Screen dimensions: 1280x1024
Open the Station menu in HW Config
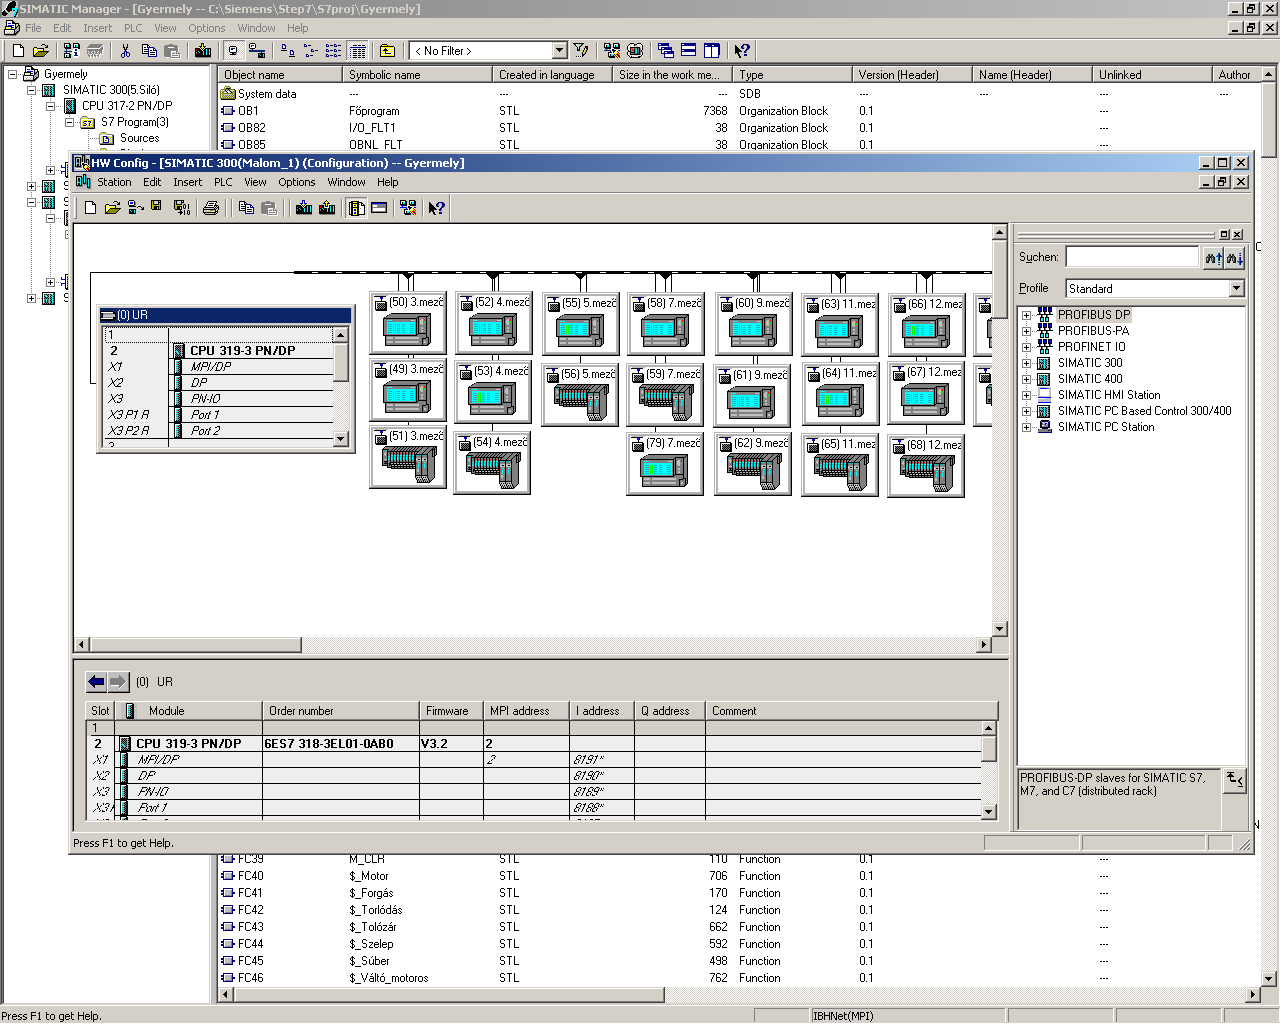pyautogui.click(x=113, y=182)
